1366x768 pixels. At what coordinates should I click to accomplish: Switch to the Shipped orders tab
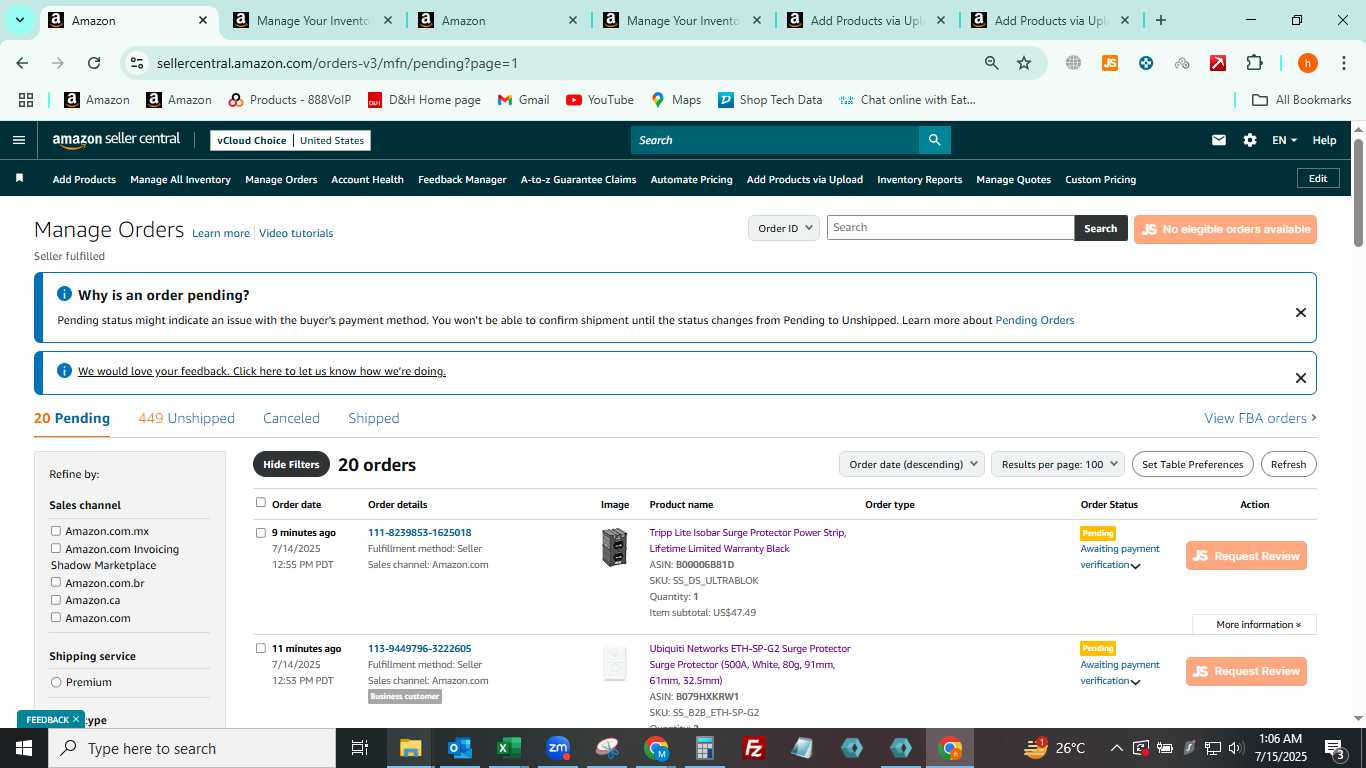pos(374,418)
